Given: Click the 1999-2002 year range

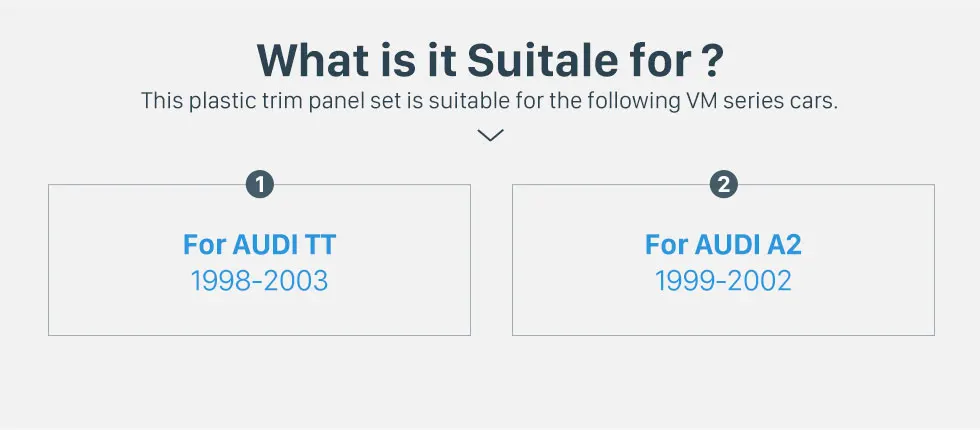Looking at the screenshot, I should tap(723, 281).
